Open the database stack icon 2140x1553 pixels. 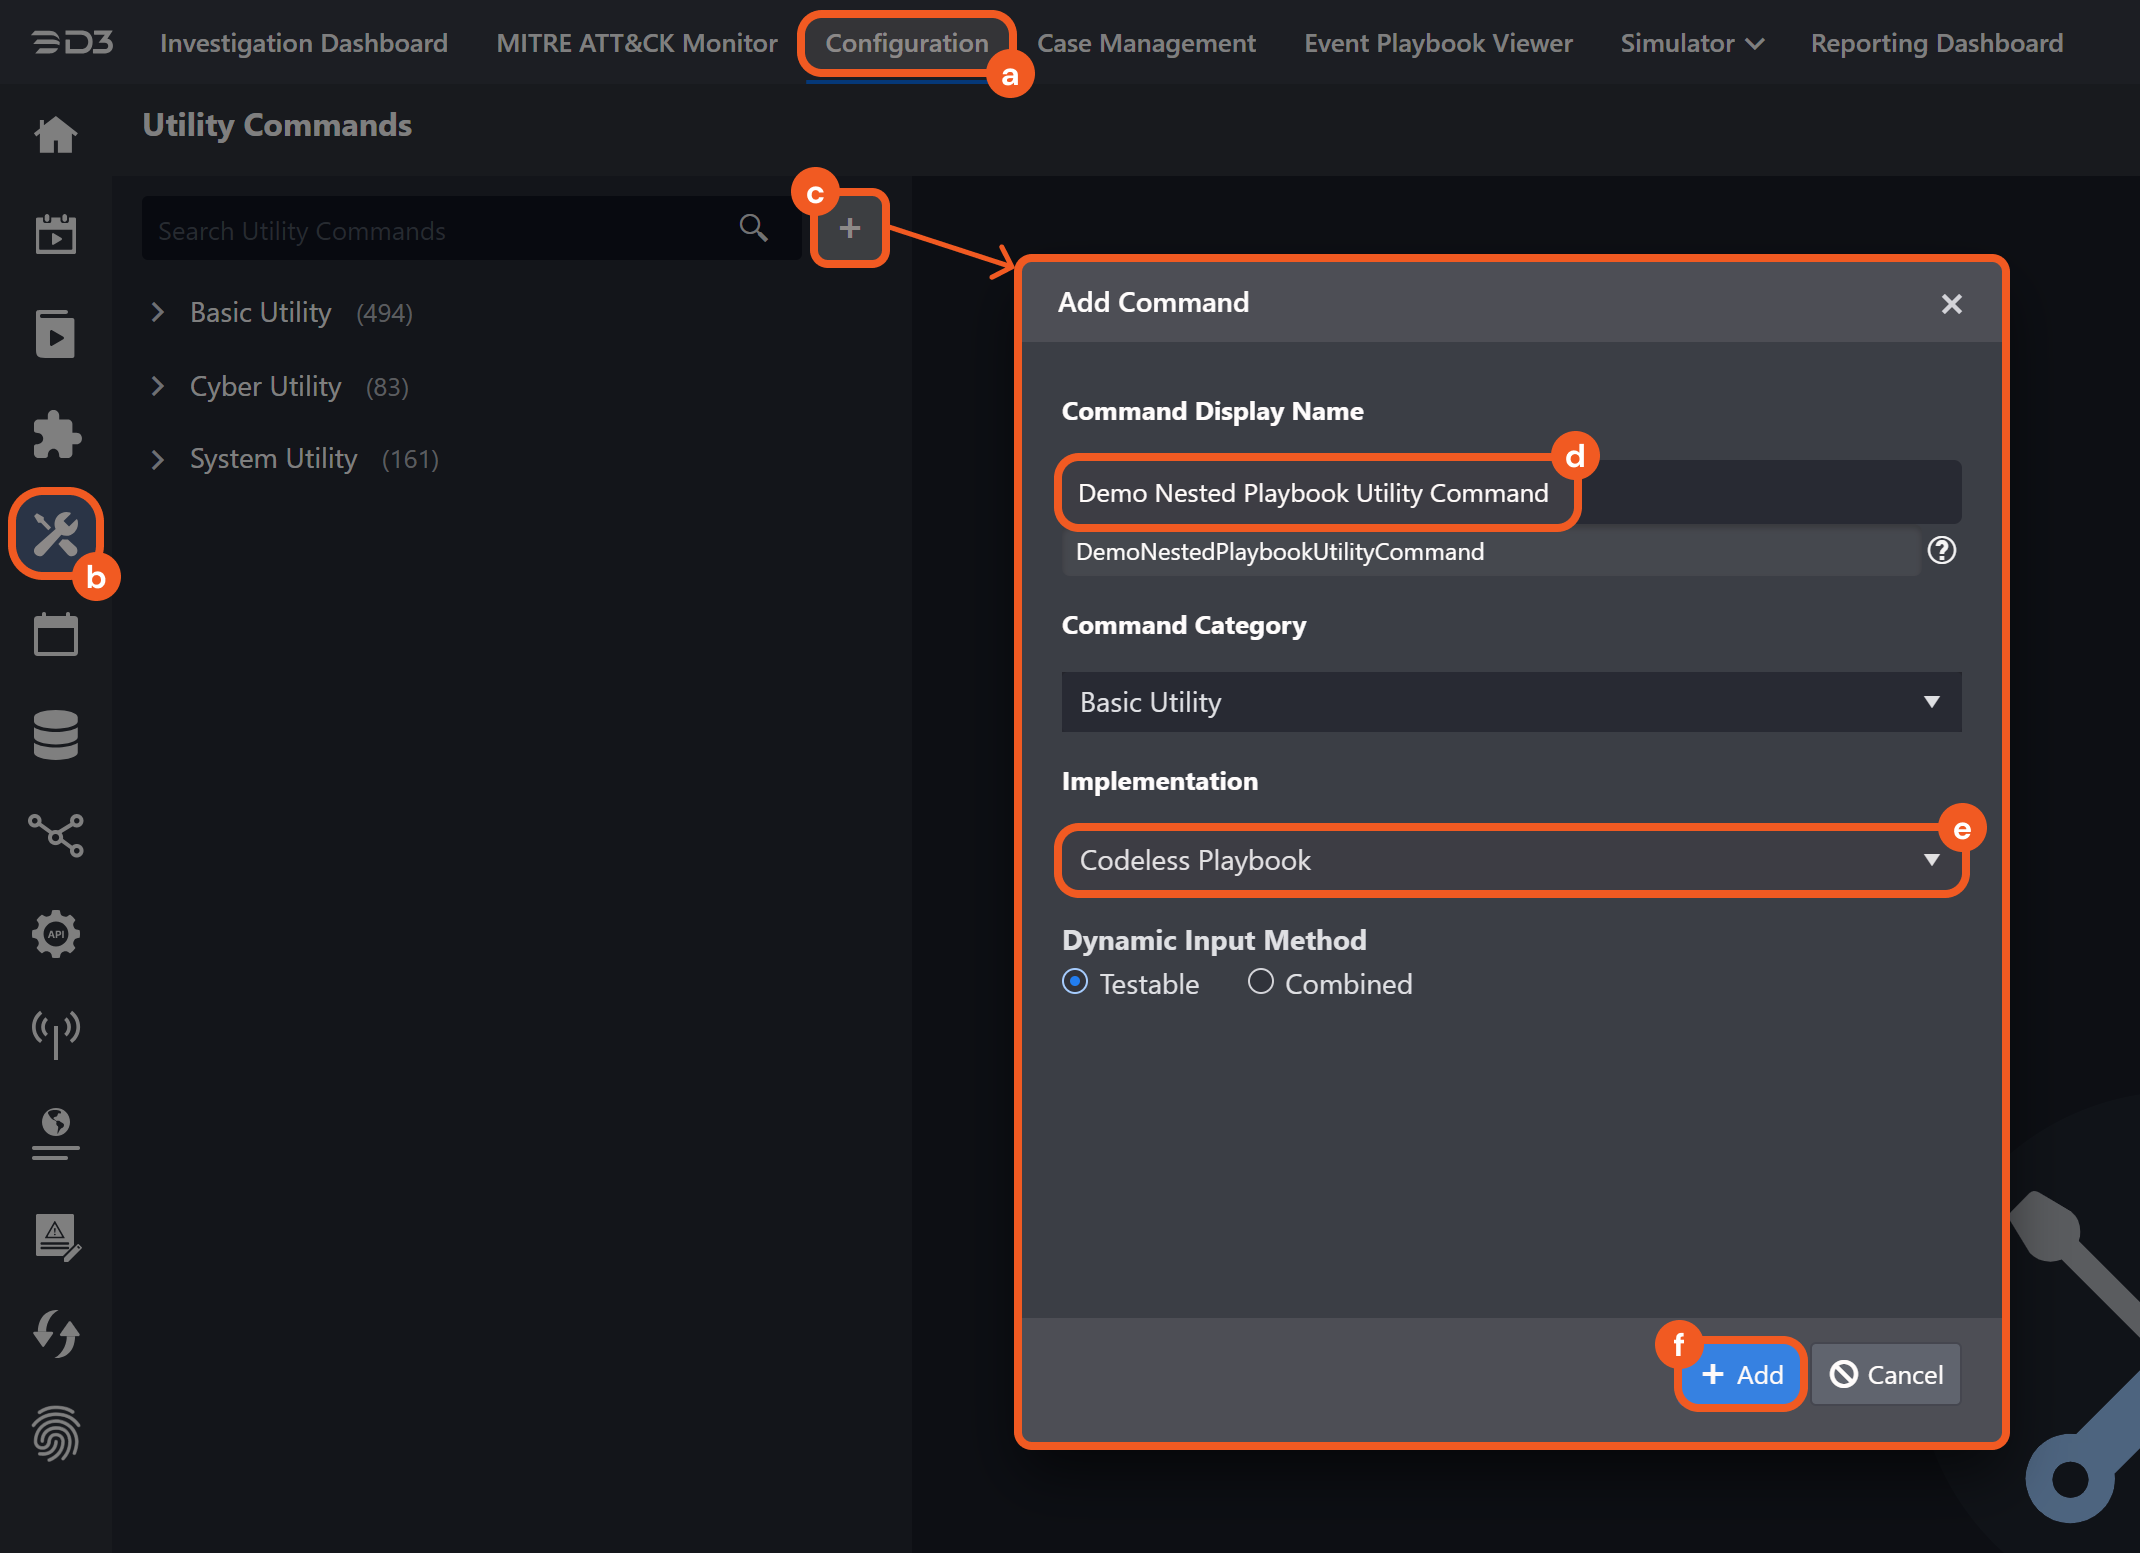56,735
